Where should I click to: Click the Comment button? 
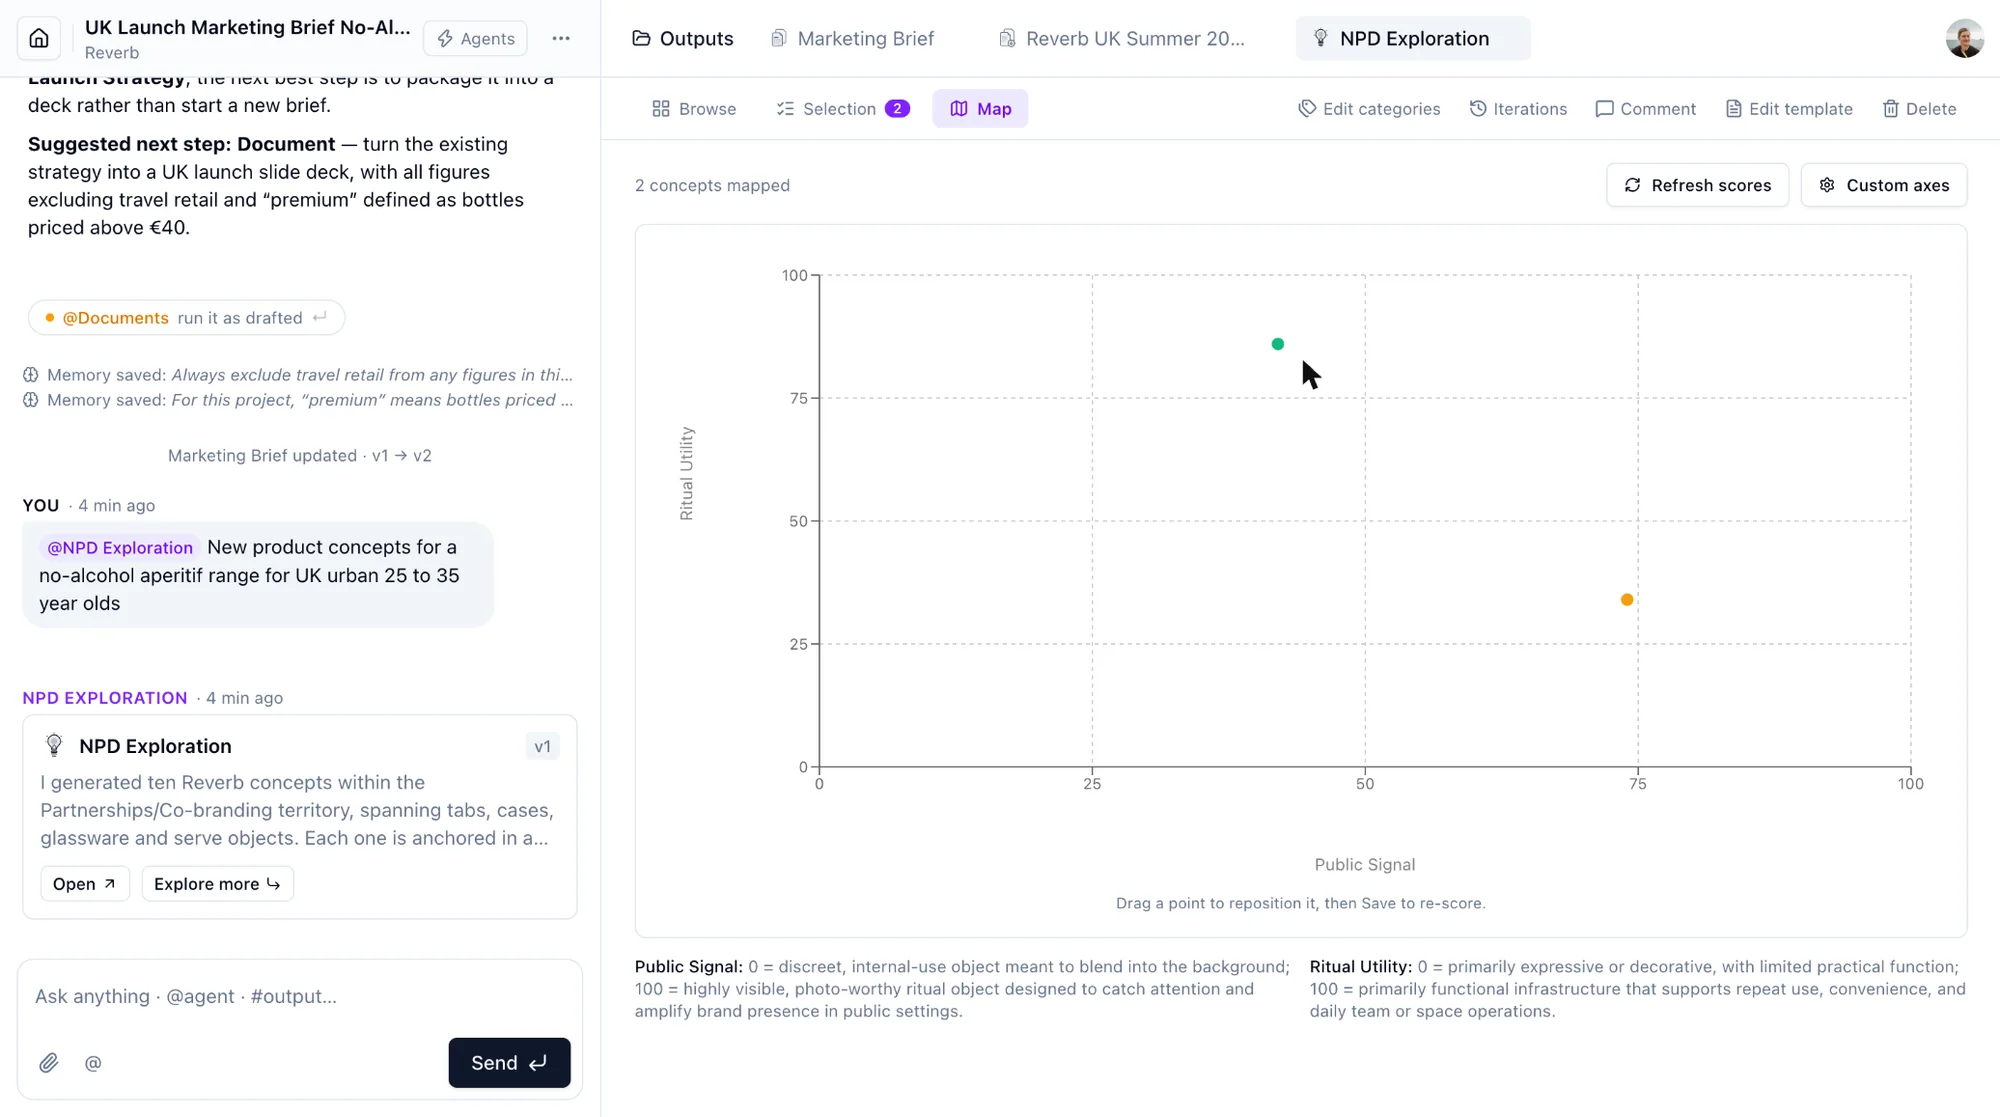pyautogui.click(x=1646, y=108)
